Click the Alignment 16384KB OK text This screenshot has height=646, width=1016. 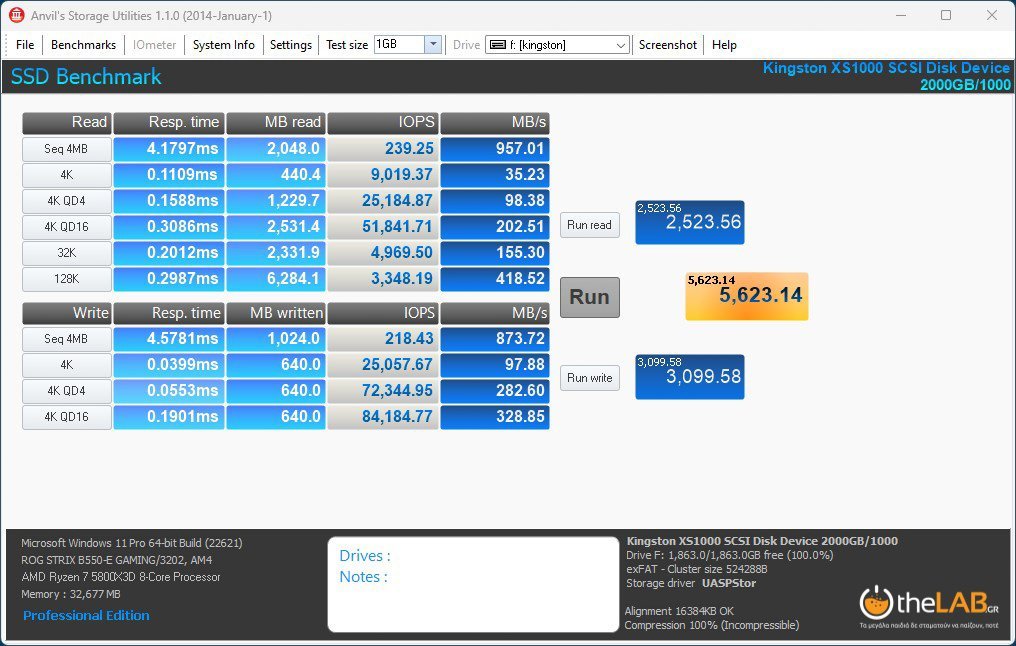[x=679, y=611]
